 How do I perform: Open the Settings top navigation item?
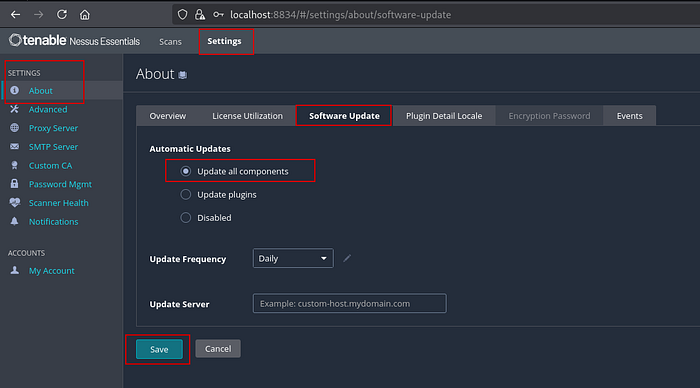coord(224,41)
